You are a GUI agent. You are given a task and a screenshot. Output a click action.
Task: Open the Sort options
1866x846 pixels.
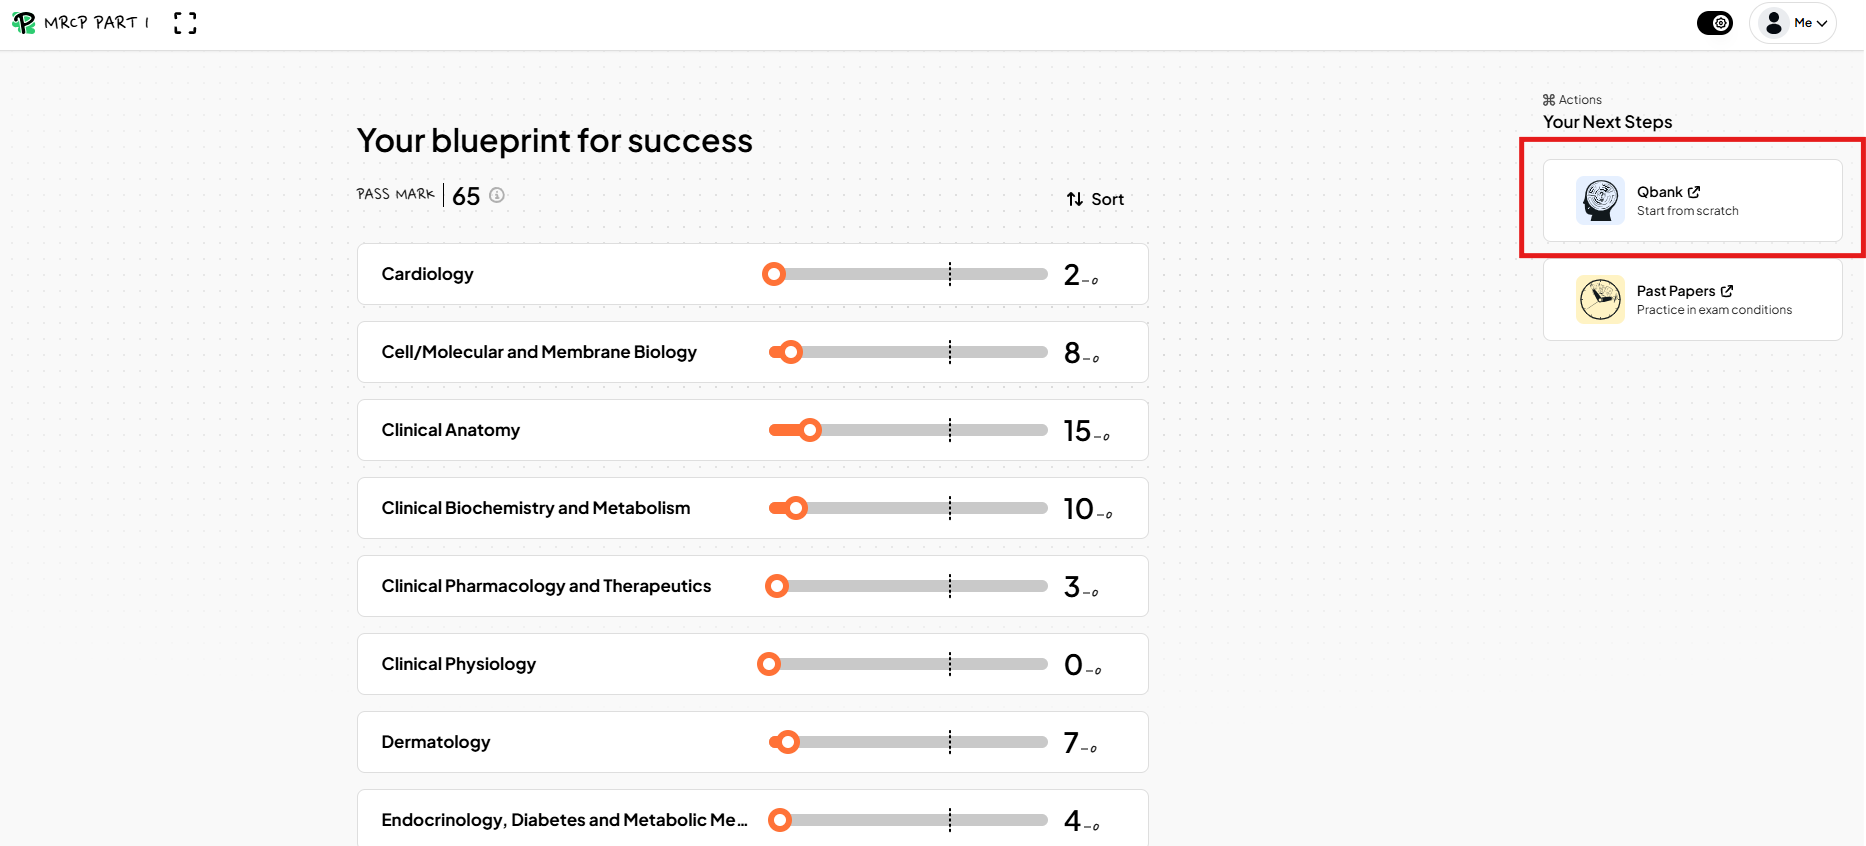pos(1095,199)
